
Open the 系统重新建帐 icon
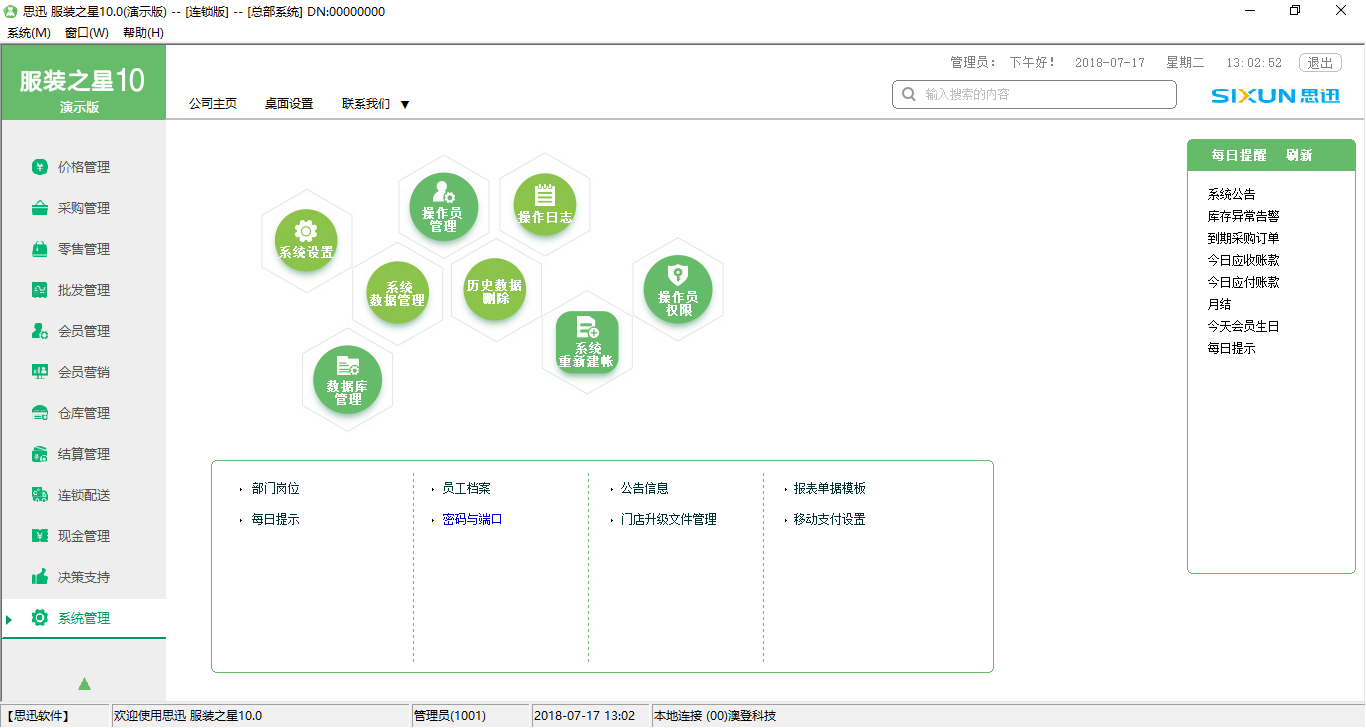[587, 342]
